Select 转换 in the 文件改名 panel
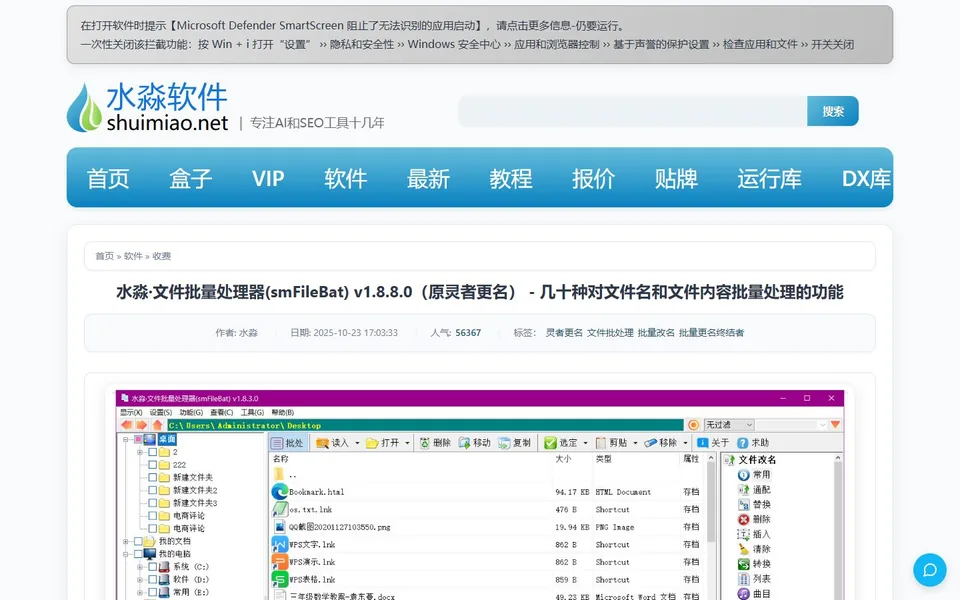This screenshot has width=960, height=600. point(754,564)
